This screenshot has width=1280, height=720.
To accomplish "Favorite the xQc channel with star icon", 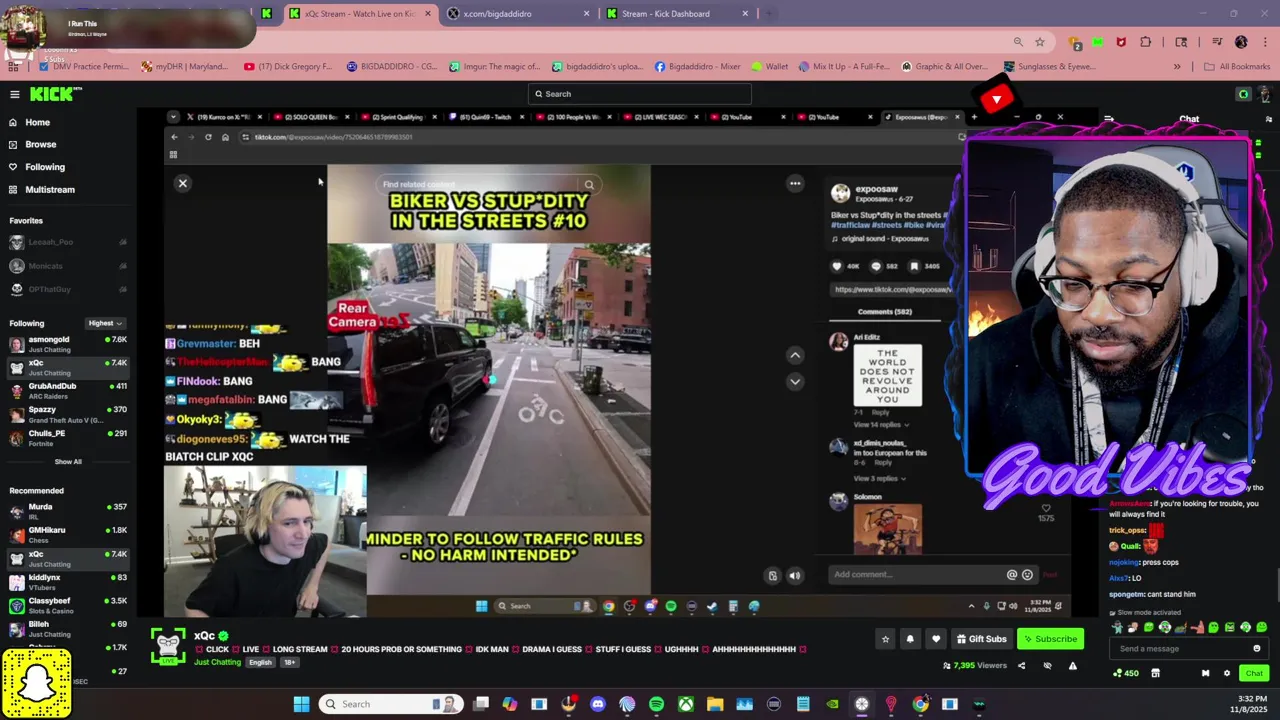I will [885, 639].
